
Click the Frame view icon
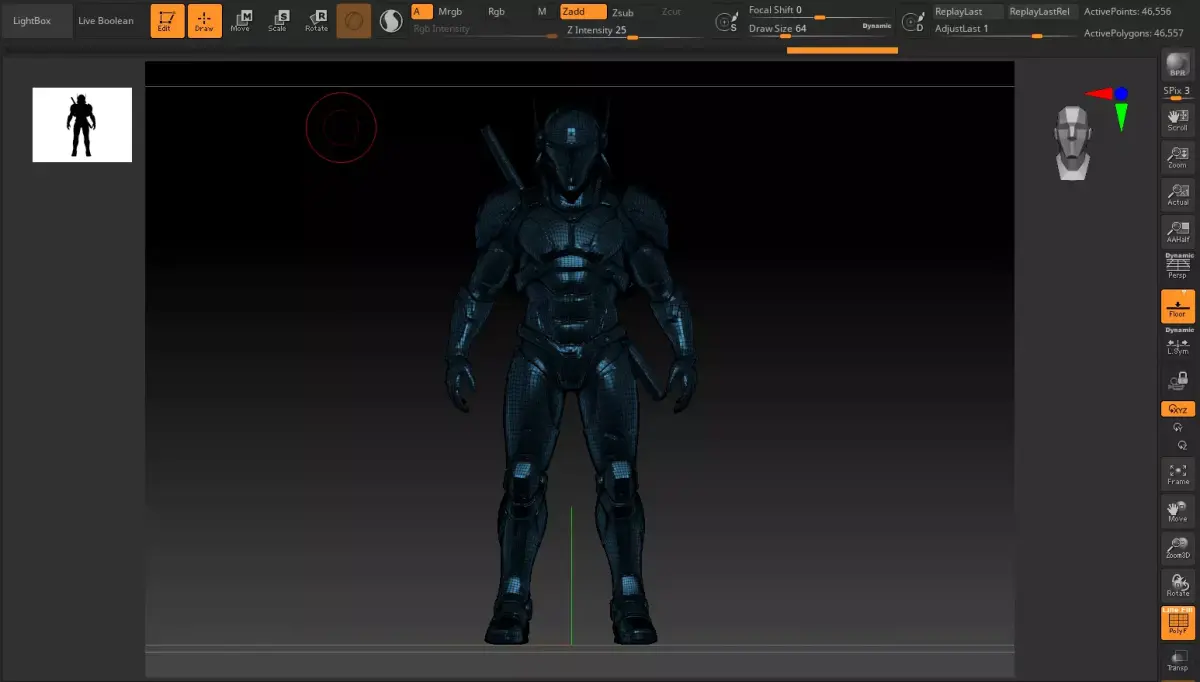(x=1178, y=475)
